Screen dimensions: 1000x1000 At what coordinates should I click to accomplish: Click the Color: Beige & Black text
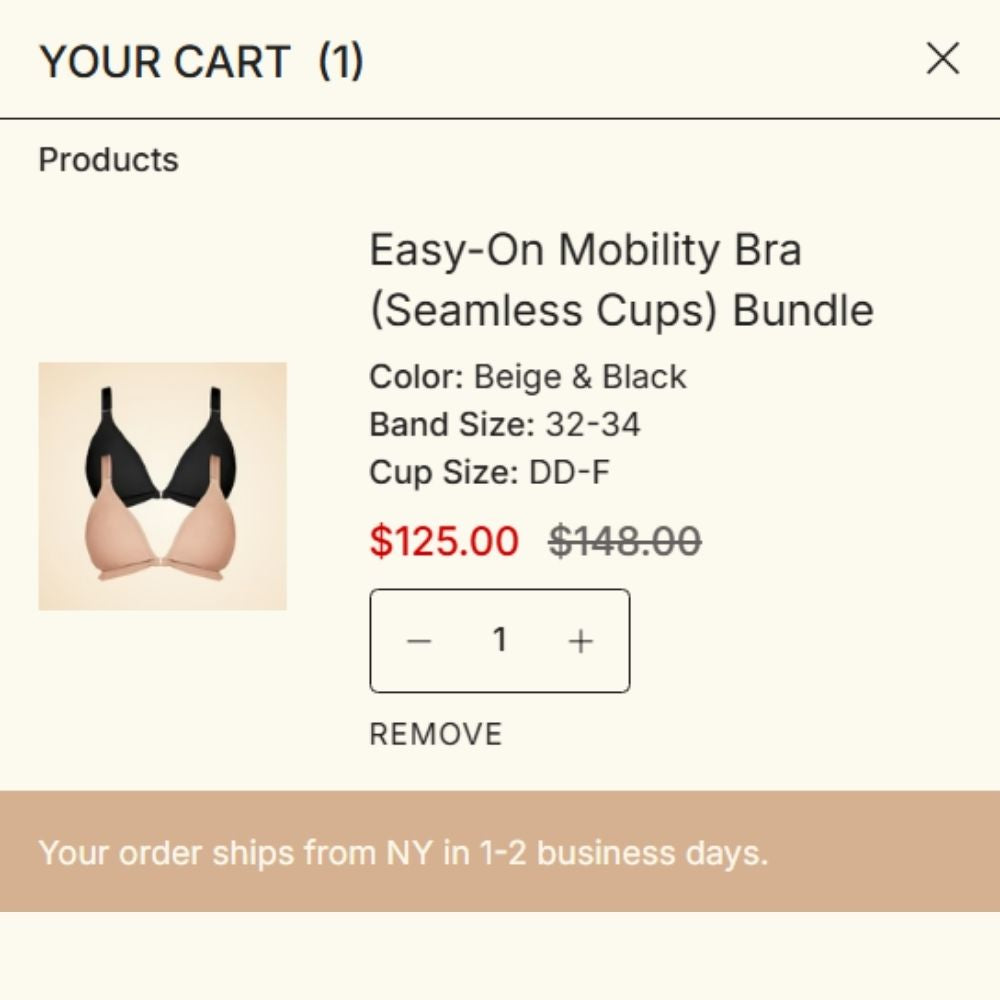tap(528, 377)
